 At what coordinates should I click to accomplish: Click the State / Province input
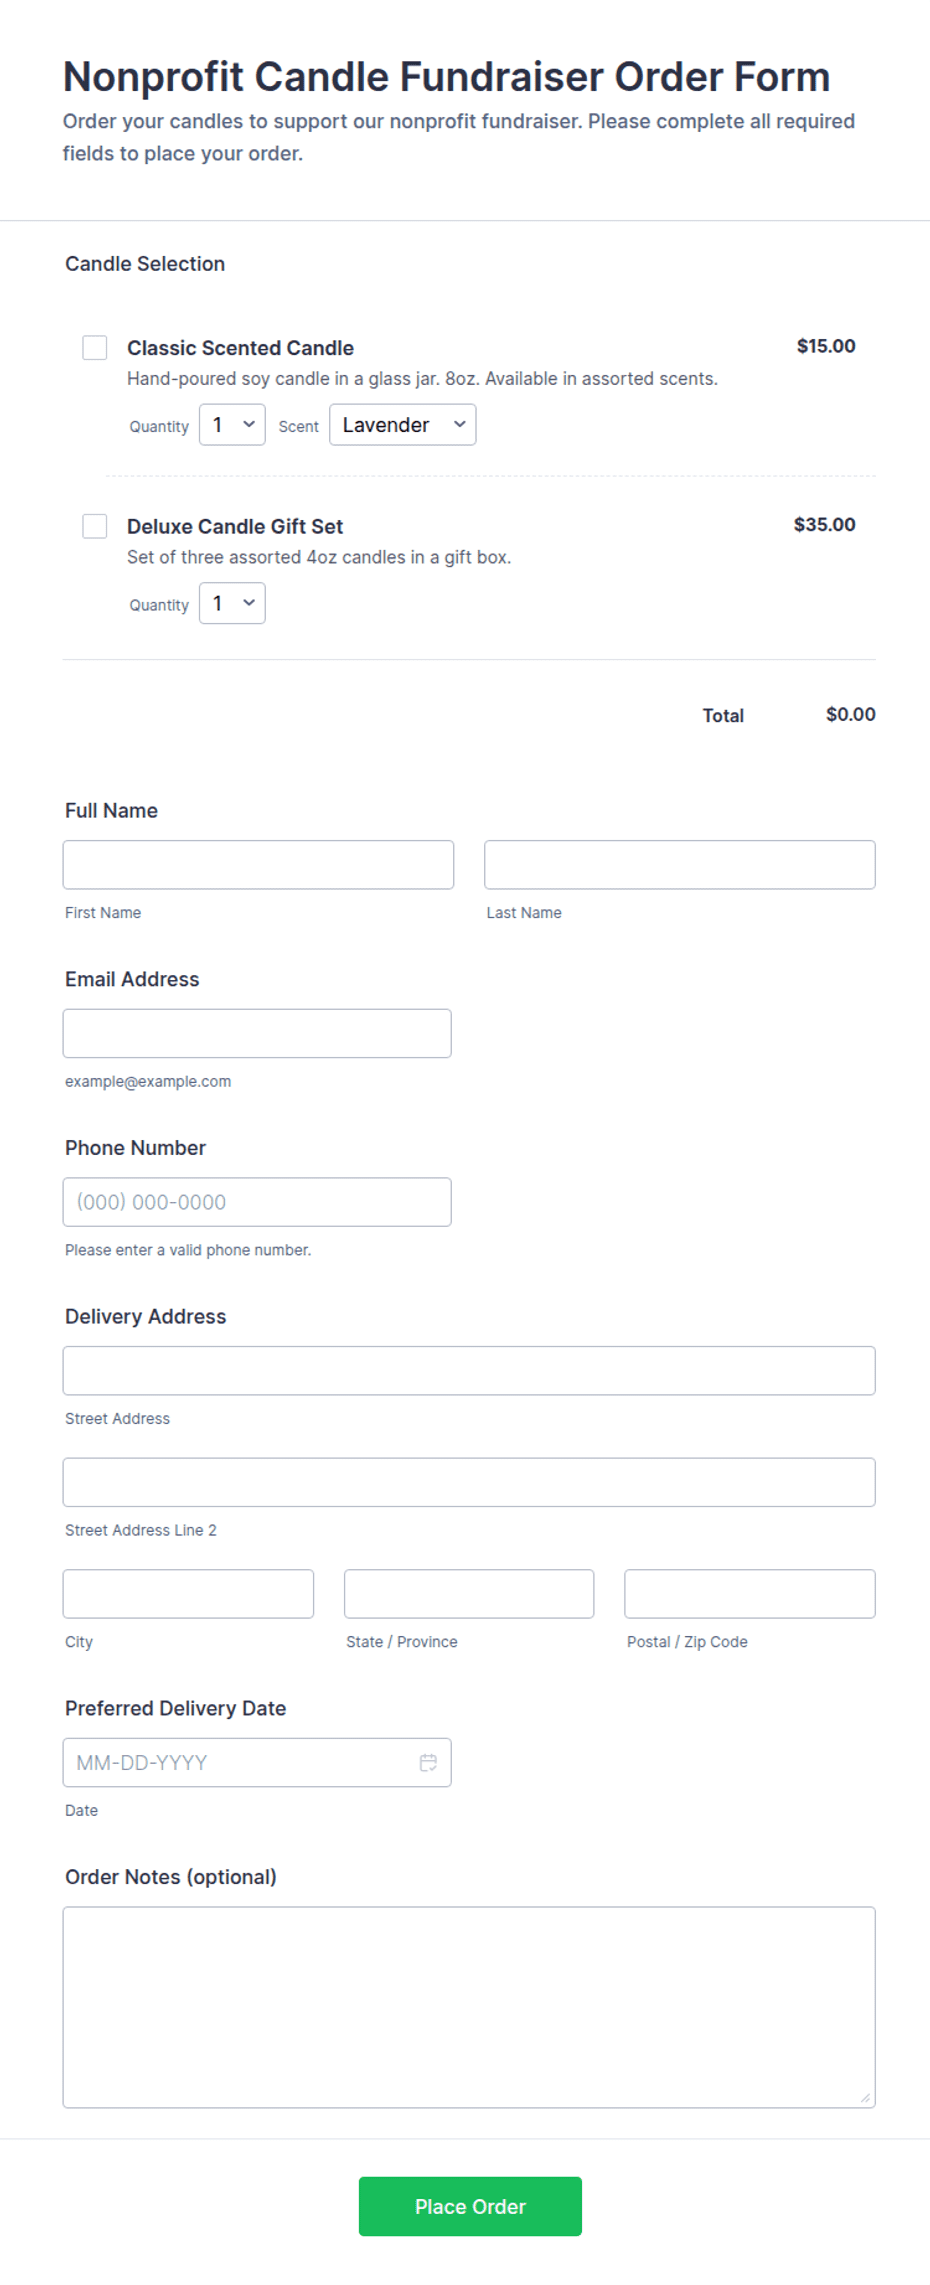[469, 1594]
